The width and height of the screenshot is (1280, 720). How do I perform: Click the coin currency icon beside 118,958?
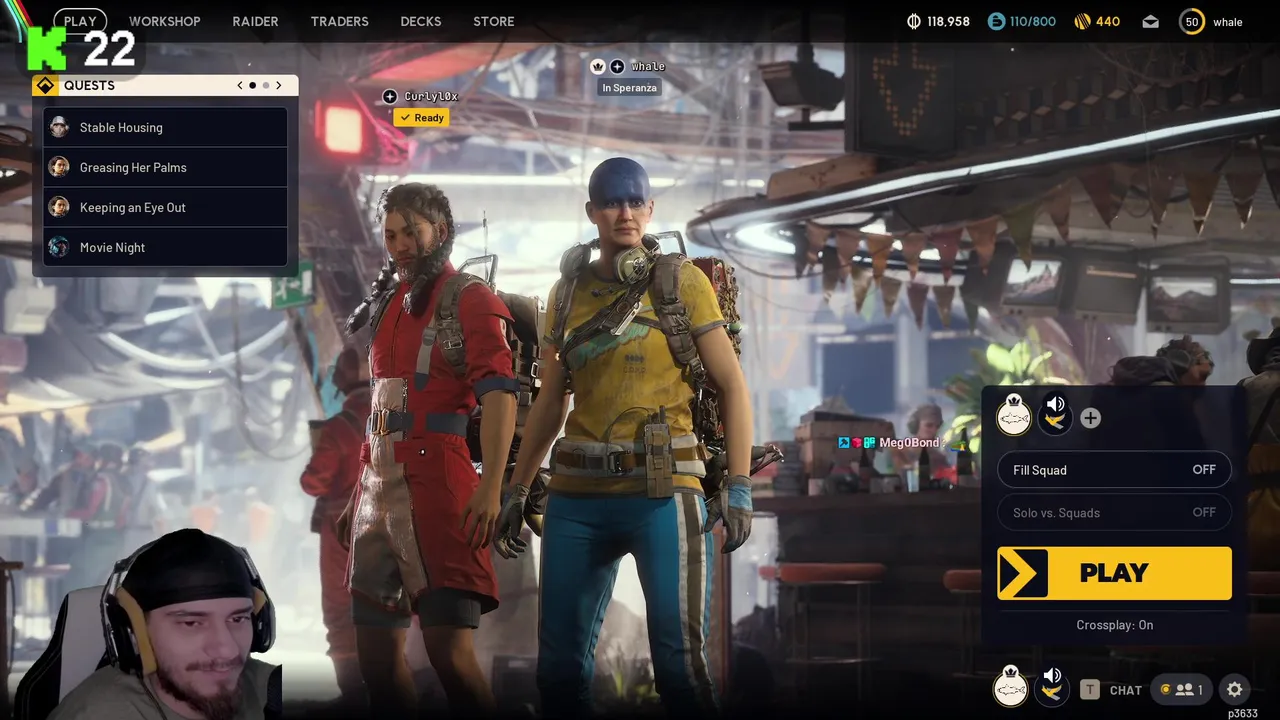[913, 21]
